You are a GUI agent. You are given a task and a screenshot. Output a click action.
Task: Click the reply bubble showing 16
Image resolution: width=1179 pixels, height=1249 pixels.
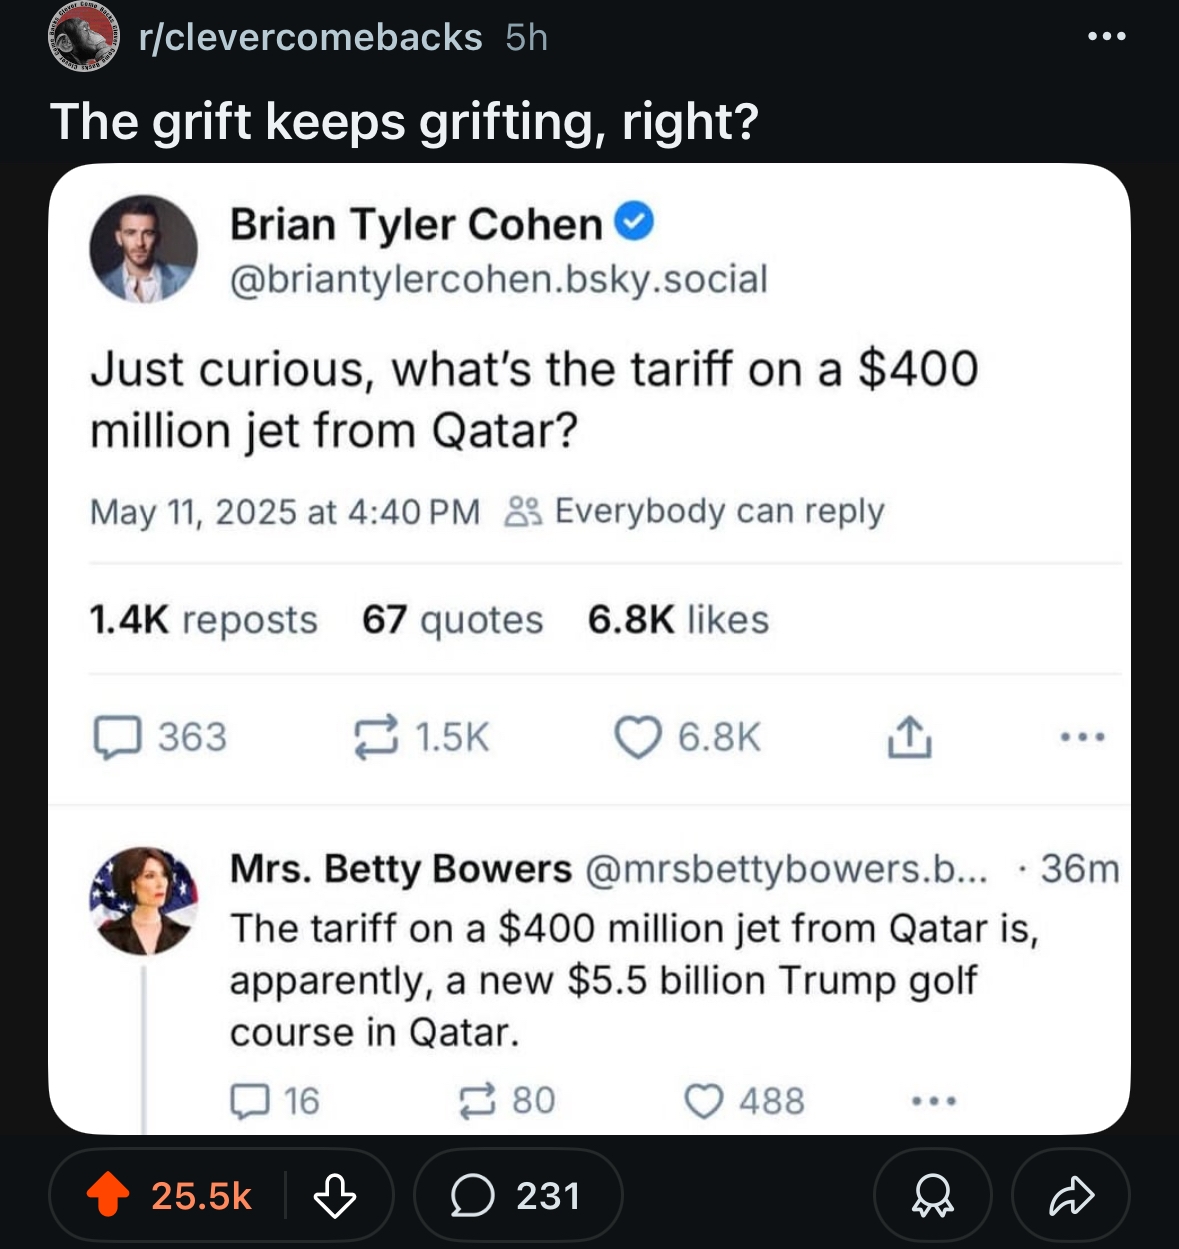point(250,1101)
